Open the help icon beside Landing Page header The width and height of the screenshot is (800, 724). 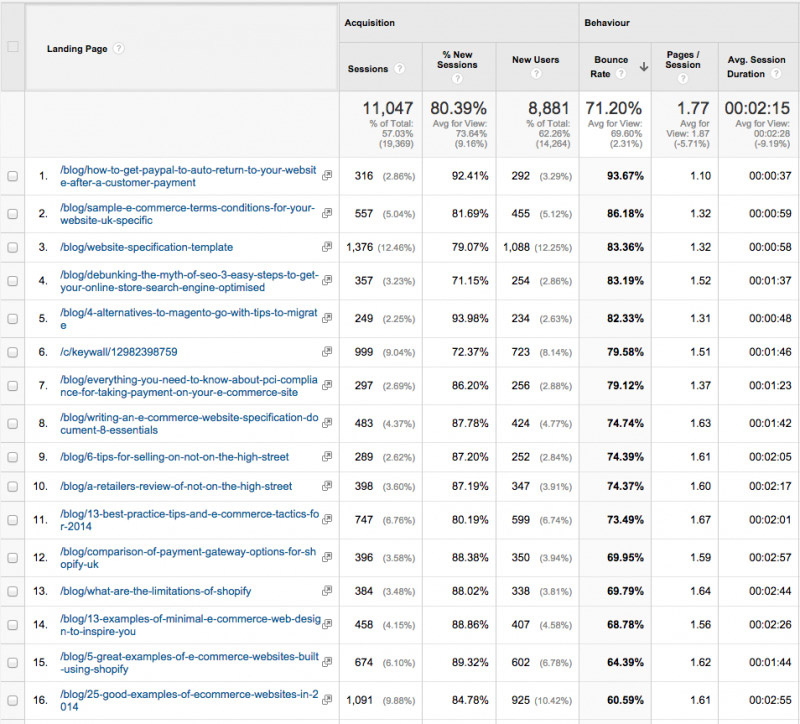[x=118, y=48]
